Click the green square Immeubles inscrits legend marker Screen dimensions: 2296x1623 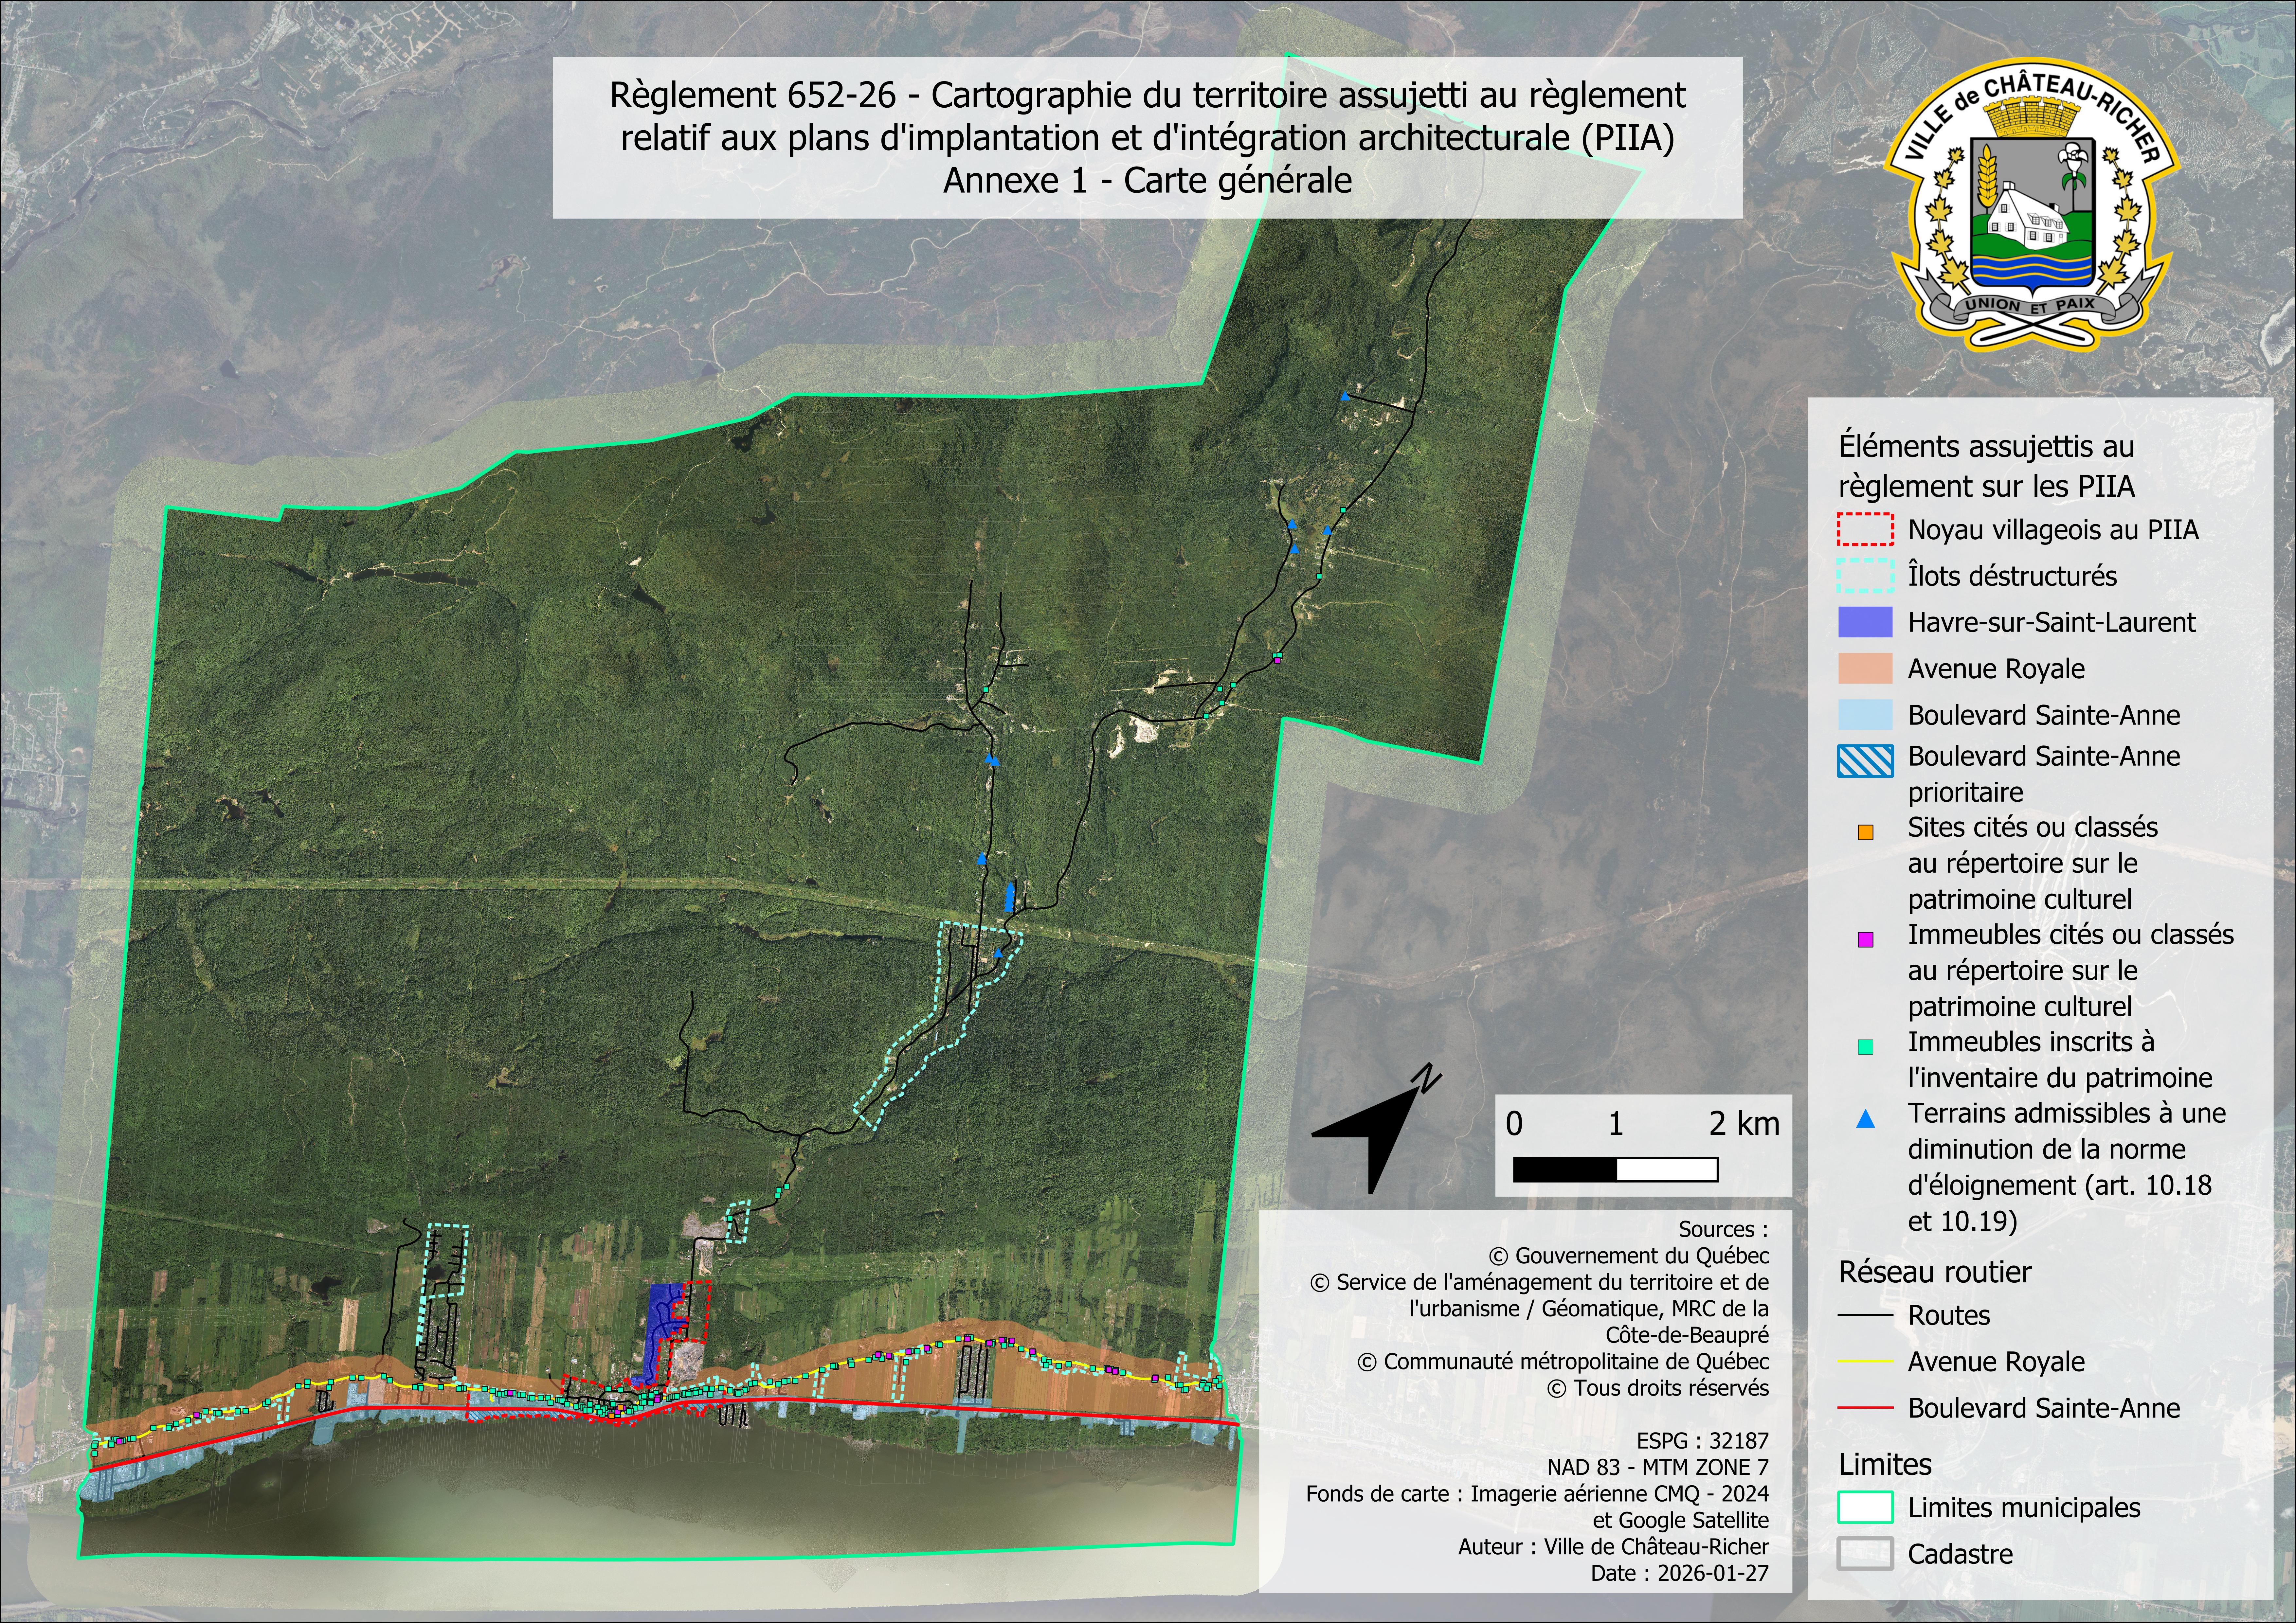pos(1865,1047)
